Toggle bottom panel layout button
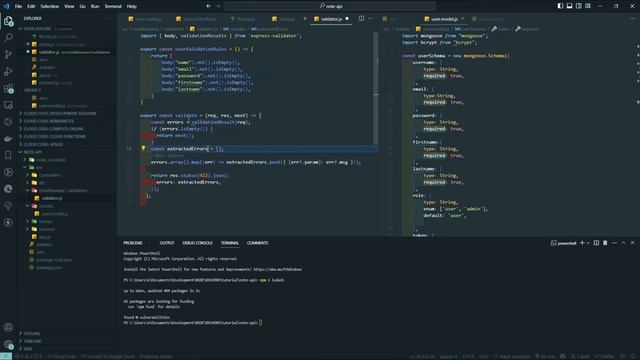640x360 pixels. [x=569, y=6]
